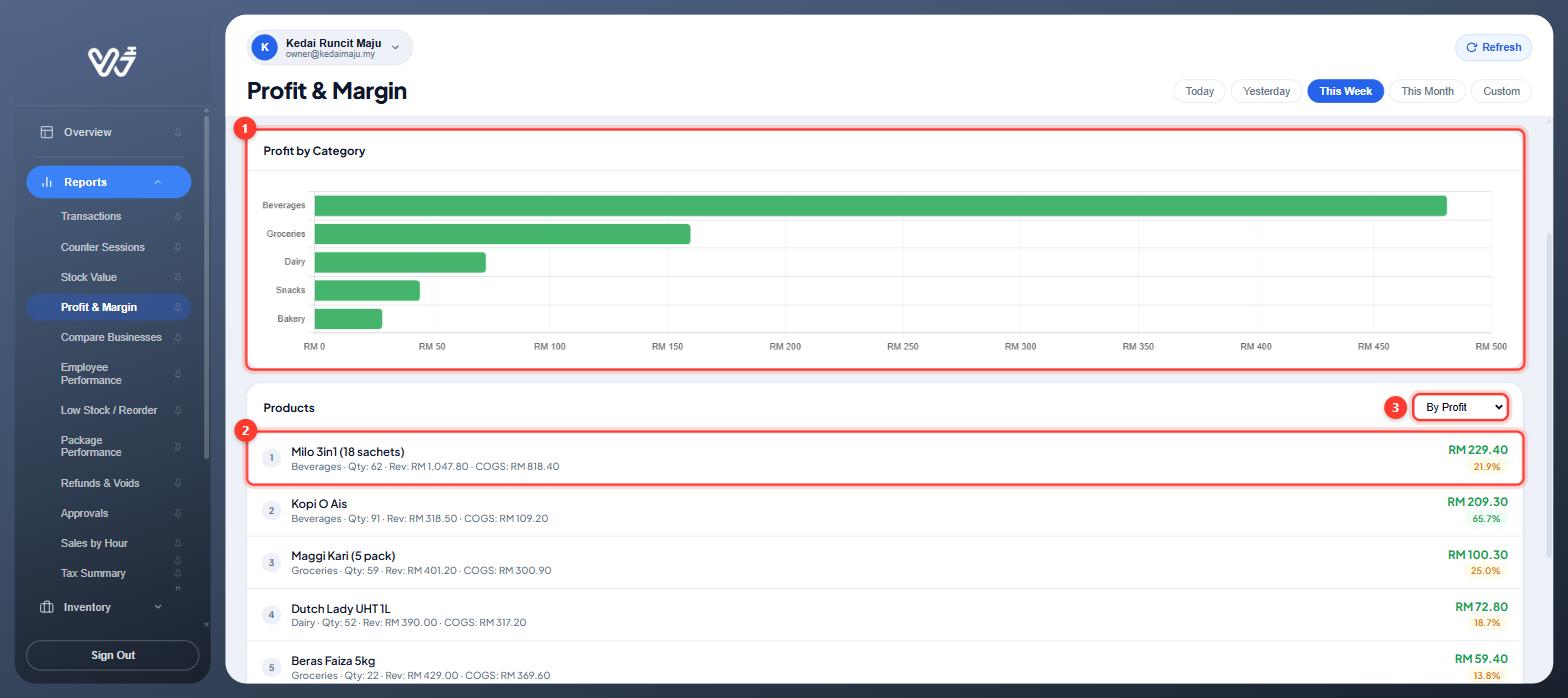
Task: Click the Dutch Lady UHT 1L product name
Action: point(341,608)
